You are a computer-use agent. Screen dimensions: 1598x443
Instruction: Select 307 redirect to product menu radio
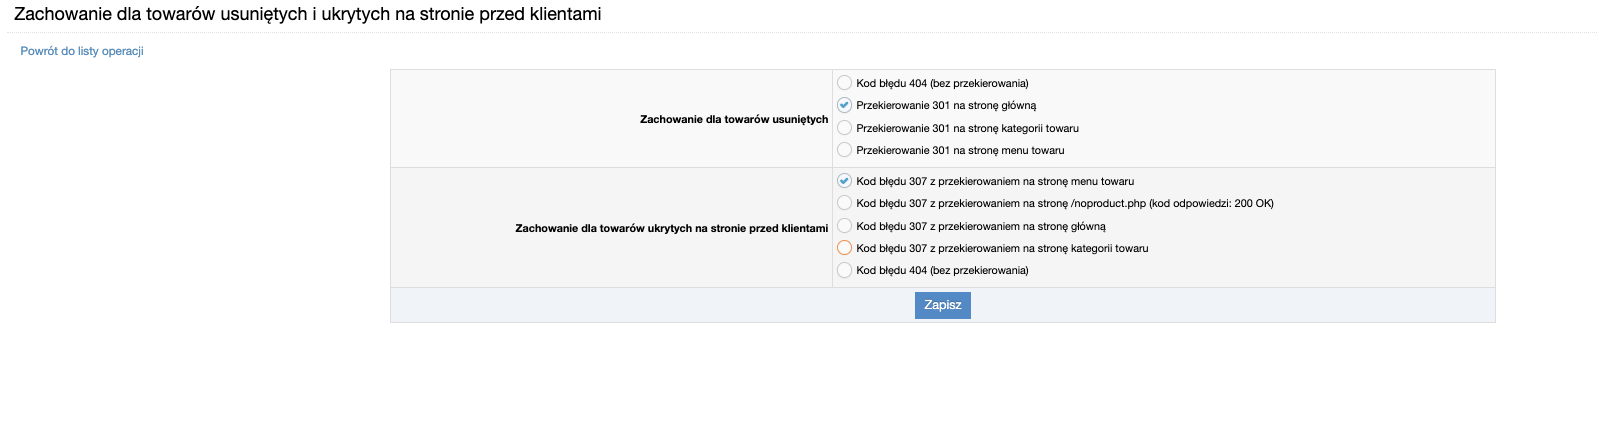pos(845,181)
